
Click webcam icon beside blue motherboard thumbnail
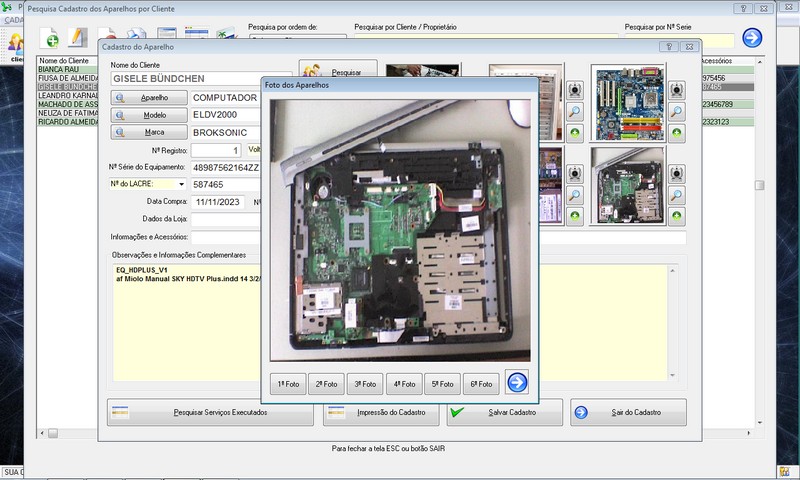click(x=677, y=90)
